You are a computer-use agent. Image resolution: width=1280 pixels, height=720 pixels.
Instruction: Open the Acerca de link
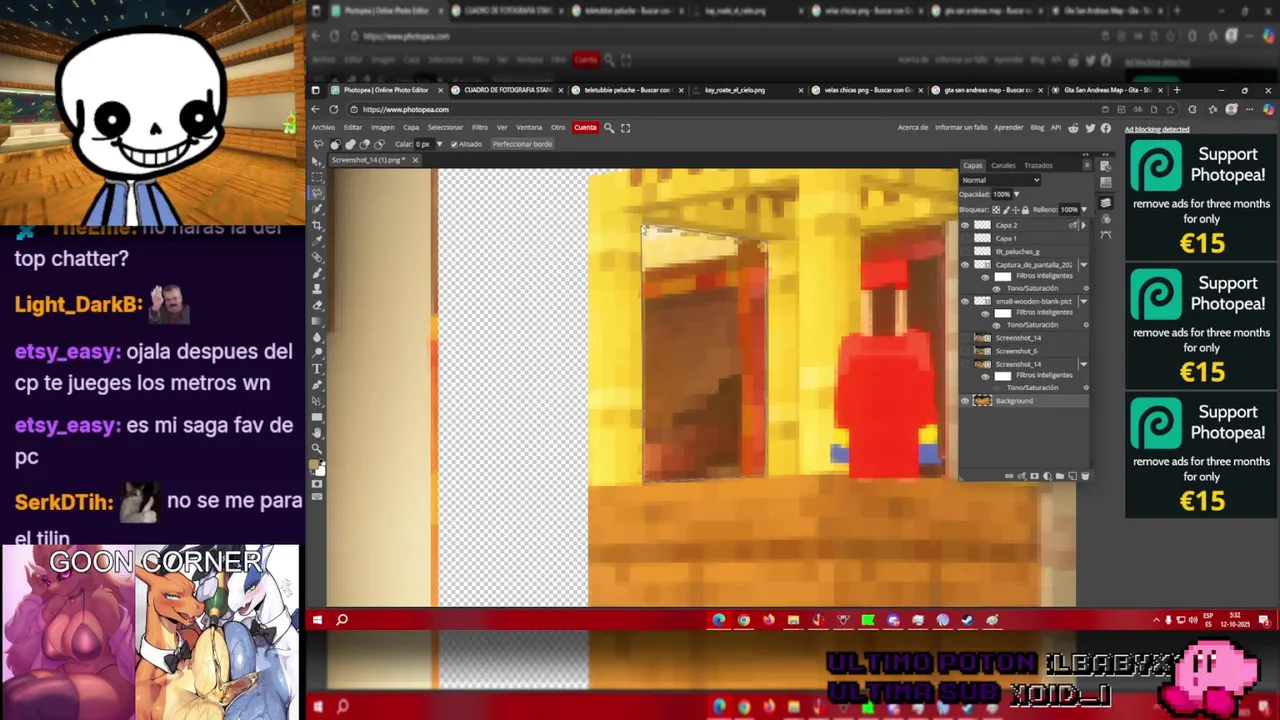point(913,127)
